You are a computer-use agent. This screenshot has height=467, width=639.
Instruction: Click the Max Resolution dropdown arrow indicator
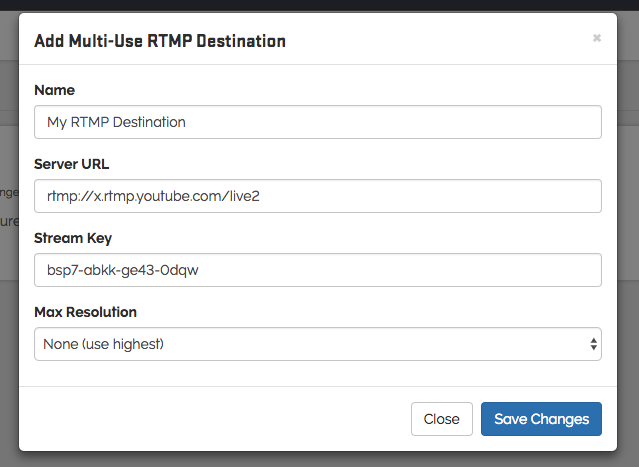click(594, 344)
